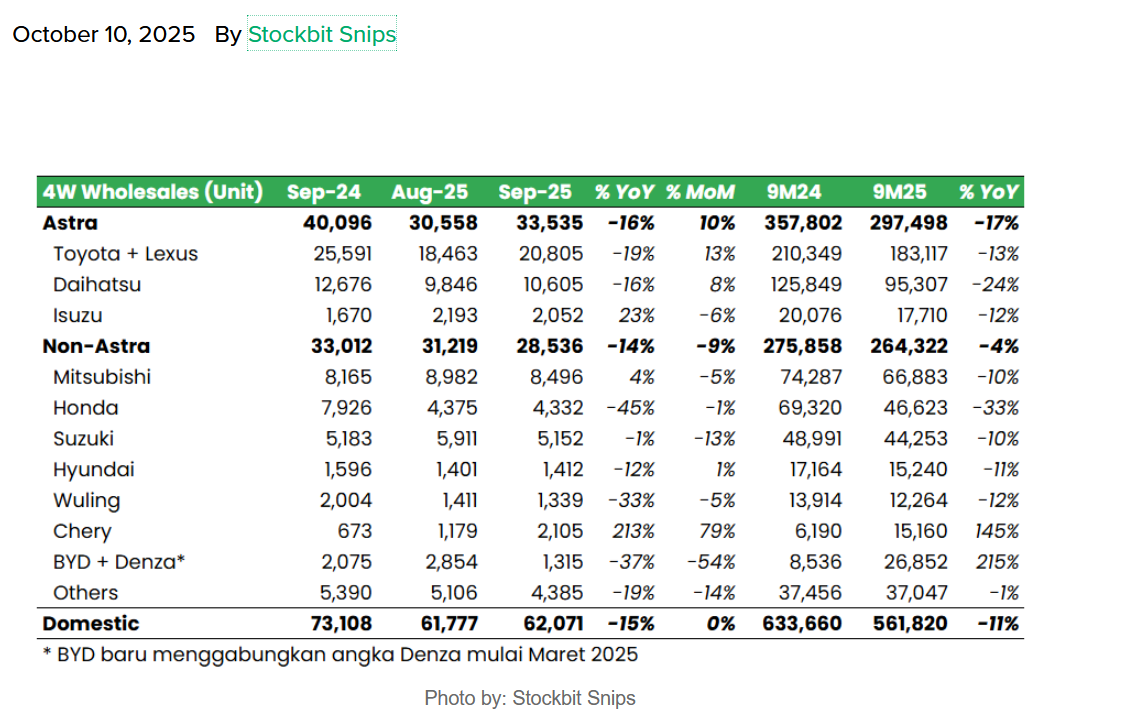Click the BYD Denza footnote text
Viewport: 1146px width, 726px height.
click(x=340, y=654)
